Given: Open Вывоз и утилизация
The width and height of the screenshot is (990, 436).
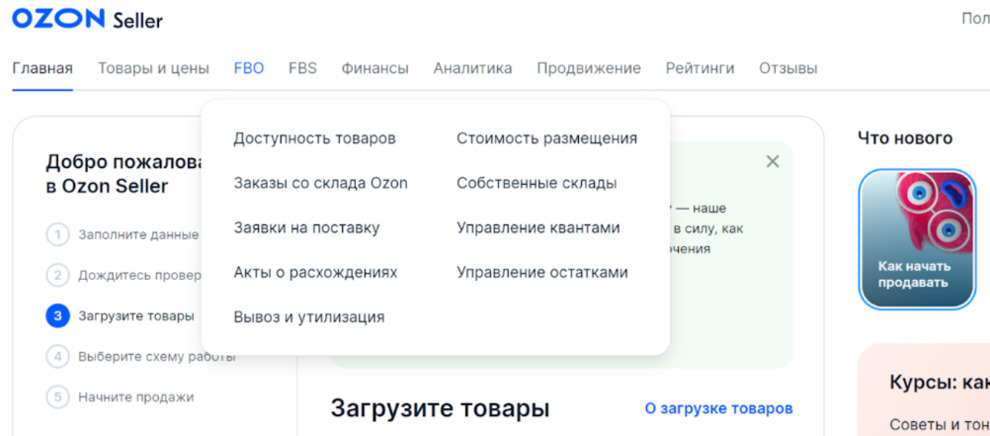Looking at the screenshot, I should 309,317.
